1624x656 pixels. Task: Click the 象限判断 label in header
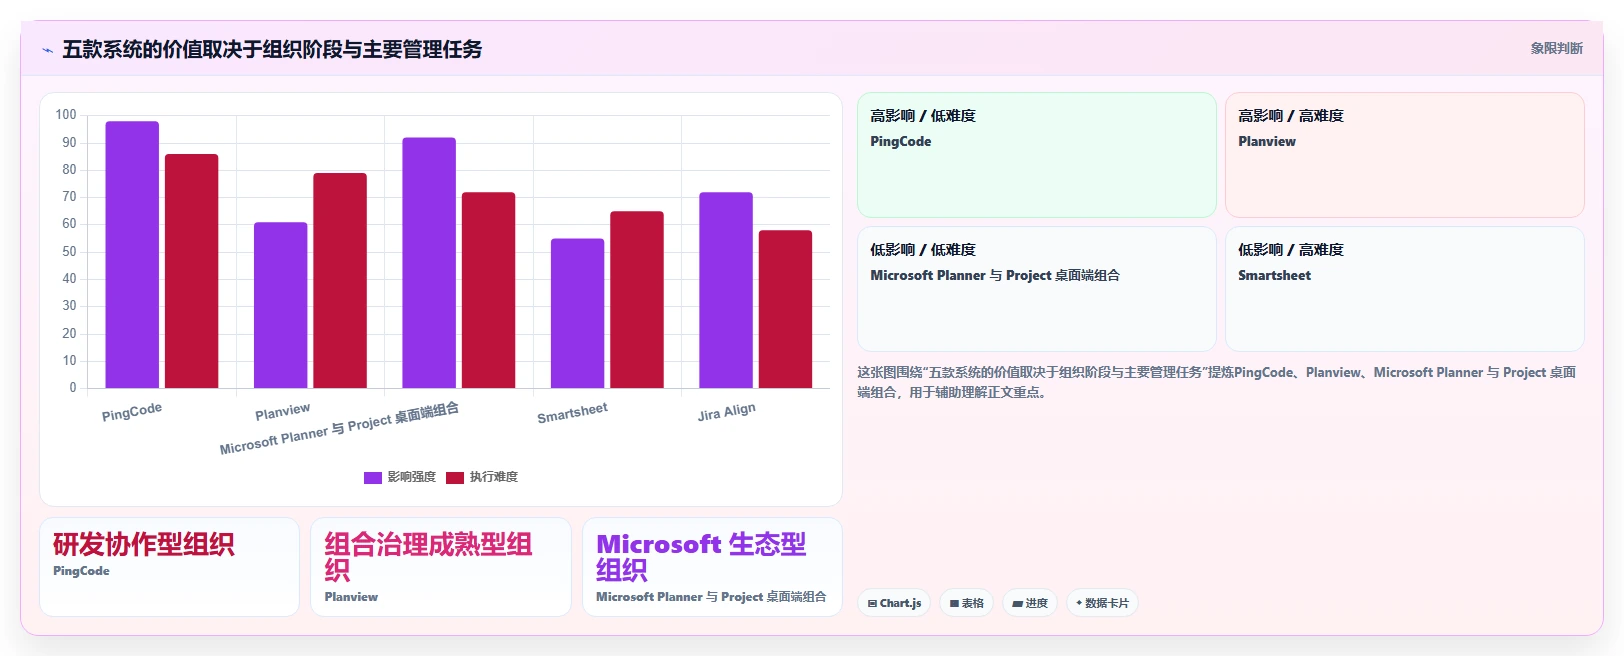click(x=1556, y=48)
